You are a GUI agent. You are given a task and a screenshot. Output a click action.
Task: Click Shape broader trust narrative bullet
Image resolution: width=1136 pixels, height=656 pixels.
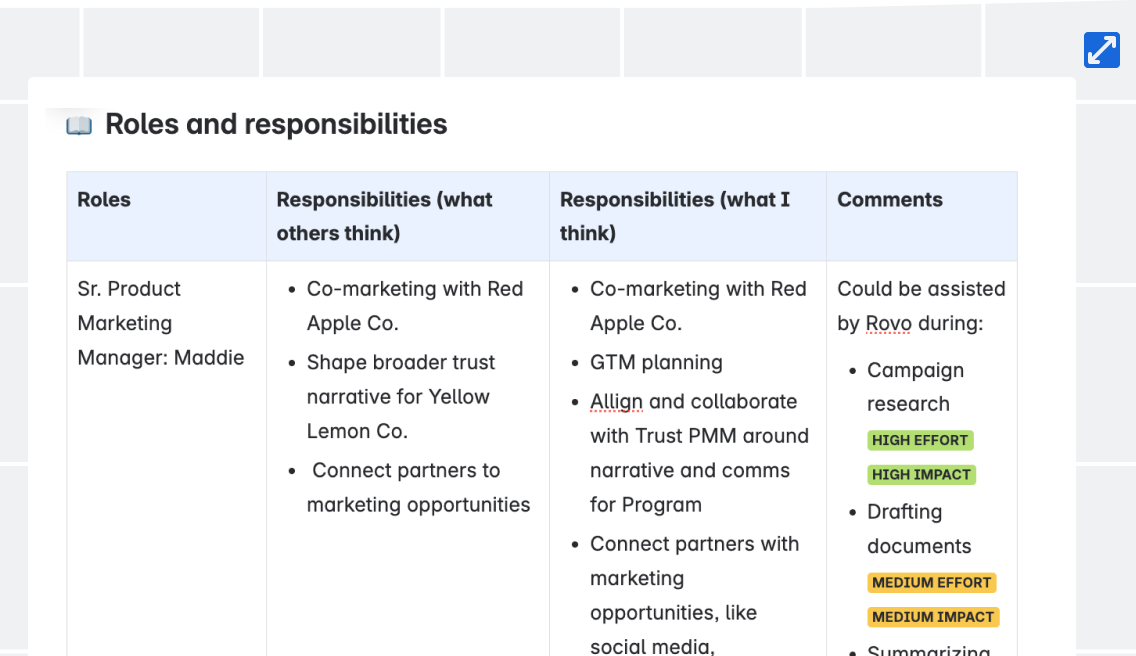click(401, 396)
